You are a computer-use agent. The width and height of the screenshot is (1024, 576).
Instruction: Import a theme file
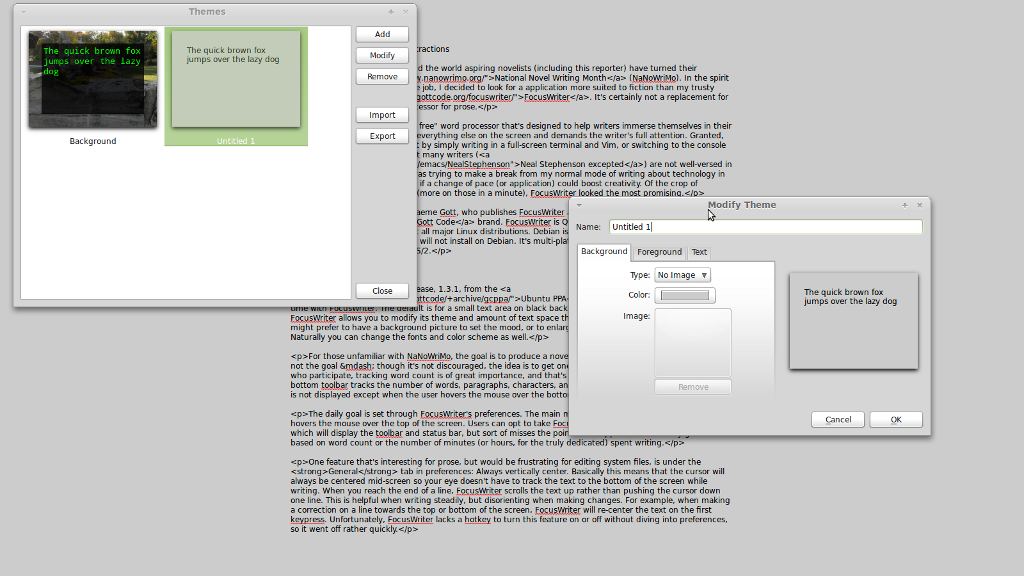(382, 115)
